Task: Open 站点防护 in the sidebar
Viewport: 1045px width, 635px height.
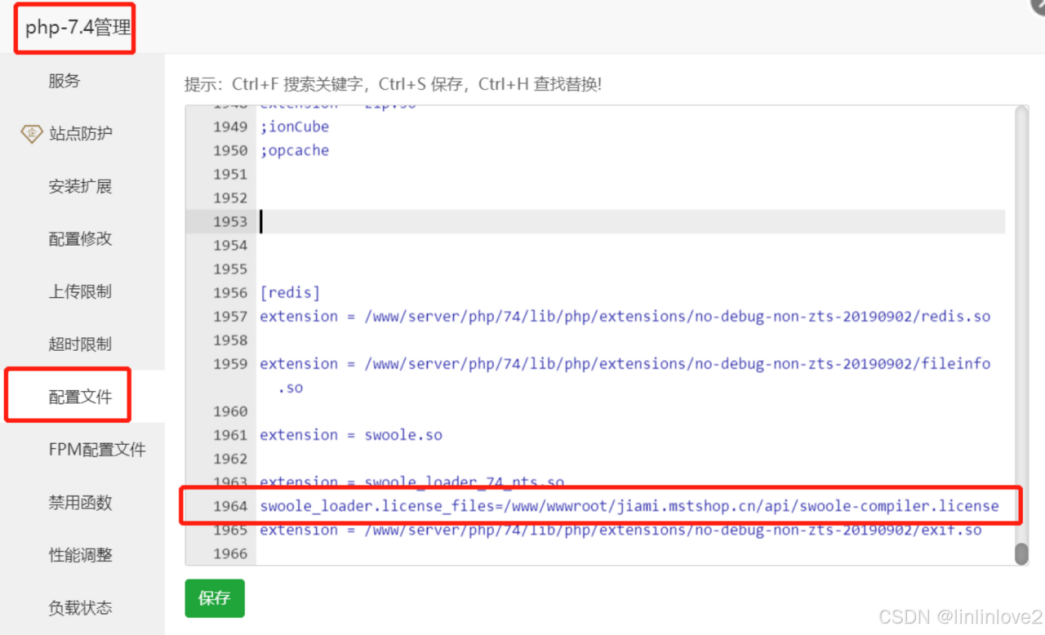Action: click(80, 133)
